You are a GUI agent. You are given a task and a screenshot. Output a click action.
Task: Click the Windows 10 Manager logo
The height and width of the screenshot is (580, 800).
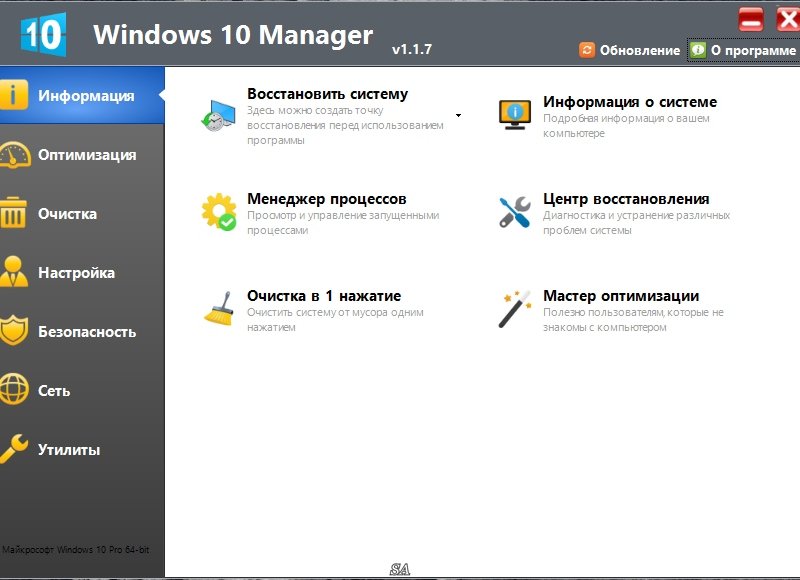43,34
